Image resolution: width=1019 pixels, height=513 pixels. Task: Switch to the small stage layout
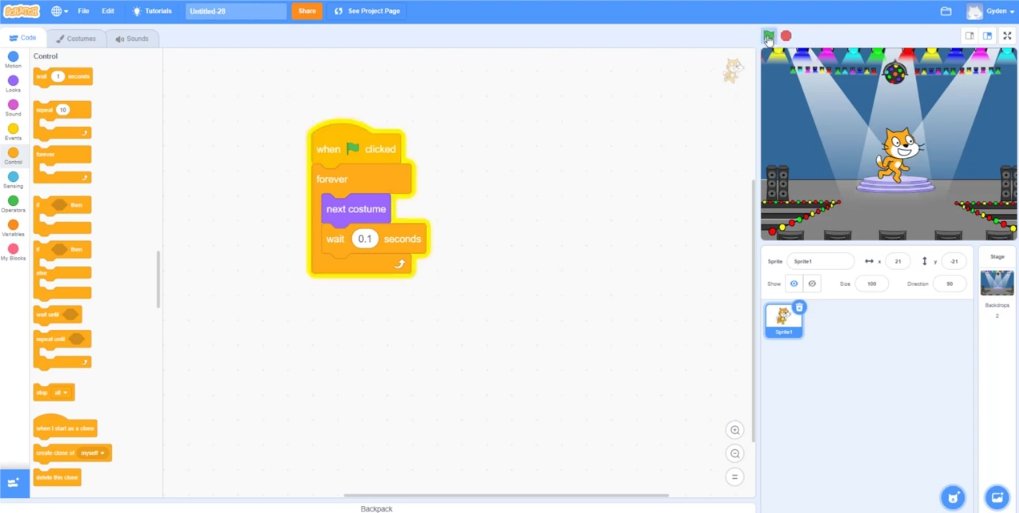969,36
